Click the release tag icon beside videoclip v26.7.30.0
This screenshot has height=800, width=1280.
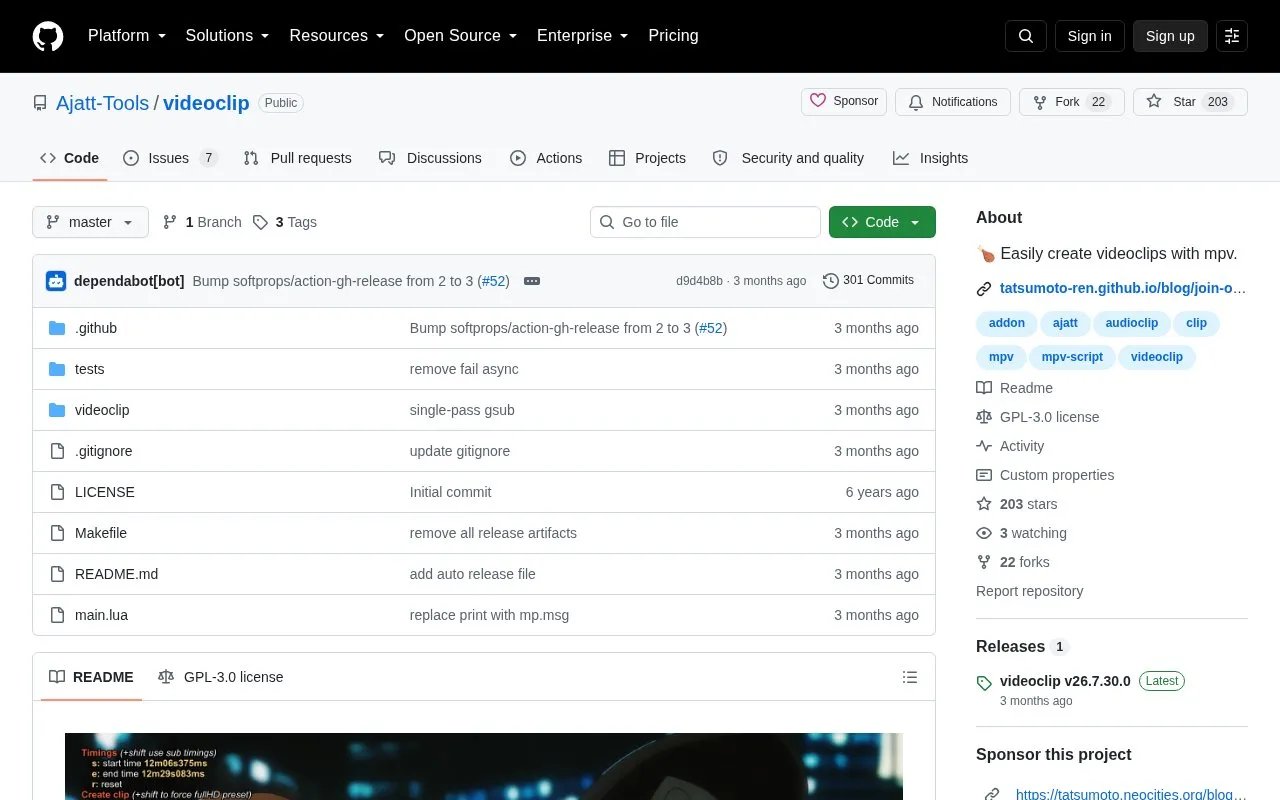click(x=984, y=683)
